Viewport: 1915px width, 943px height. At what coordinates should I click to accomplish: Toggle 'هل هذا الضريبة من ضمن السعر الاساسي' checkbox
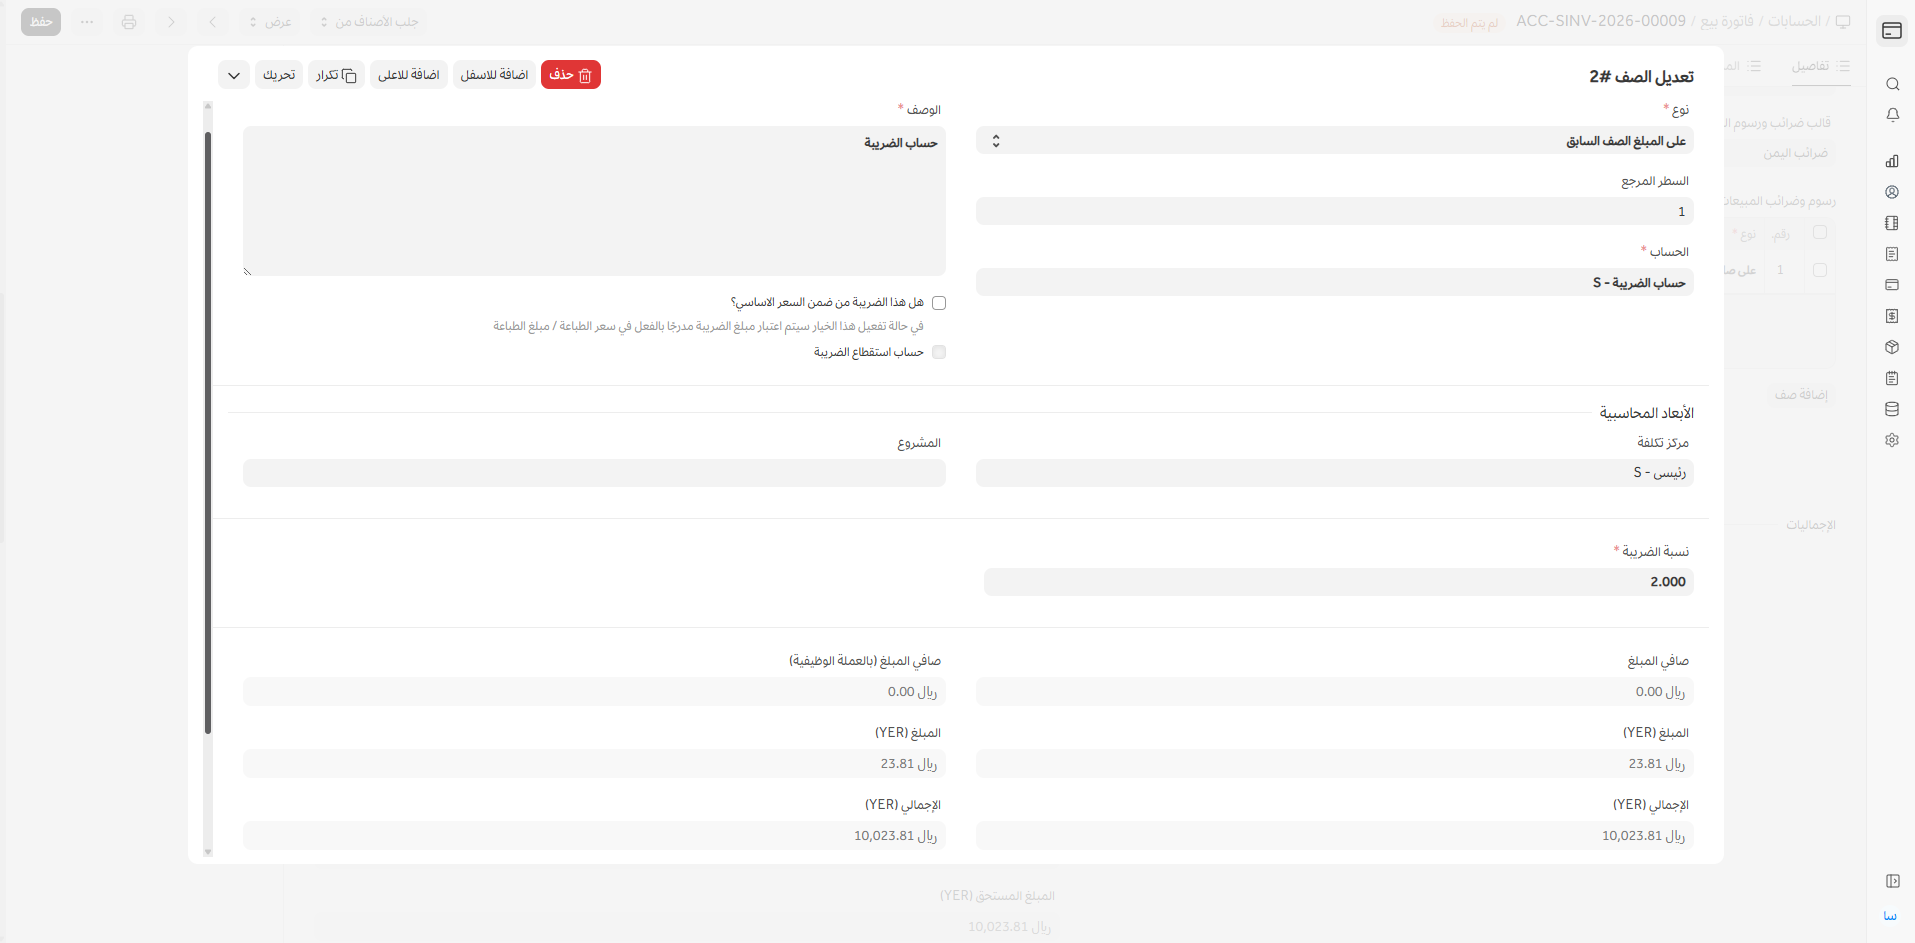pyautogui.click(x=939, y=303)
